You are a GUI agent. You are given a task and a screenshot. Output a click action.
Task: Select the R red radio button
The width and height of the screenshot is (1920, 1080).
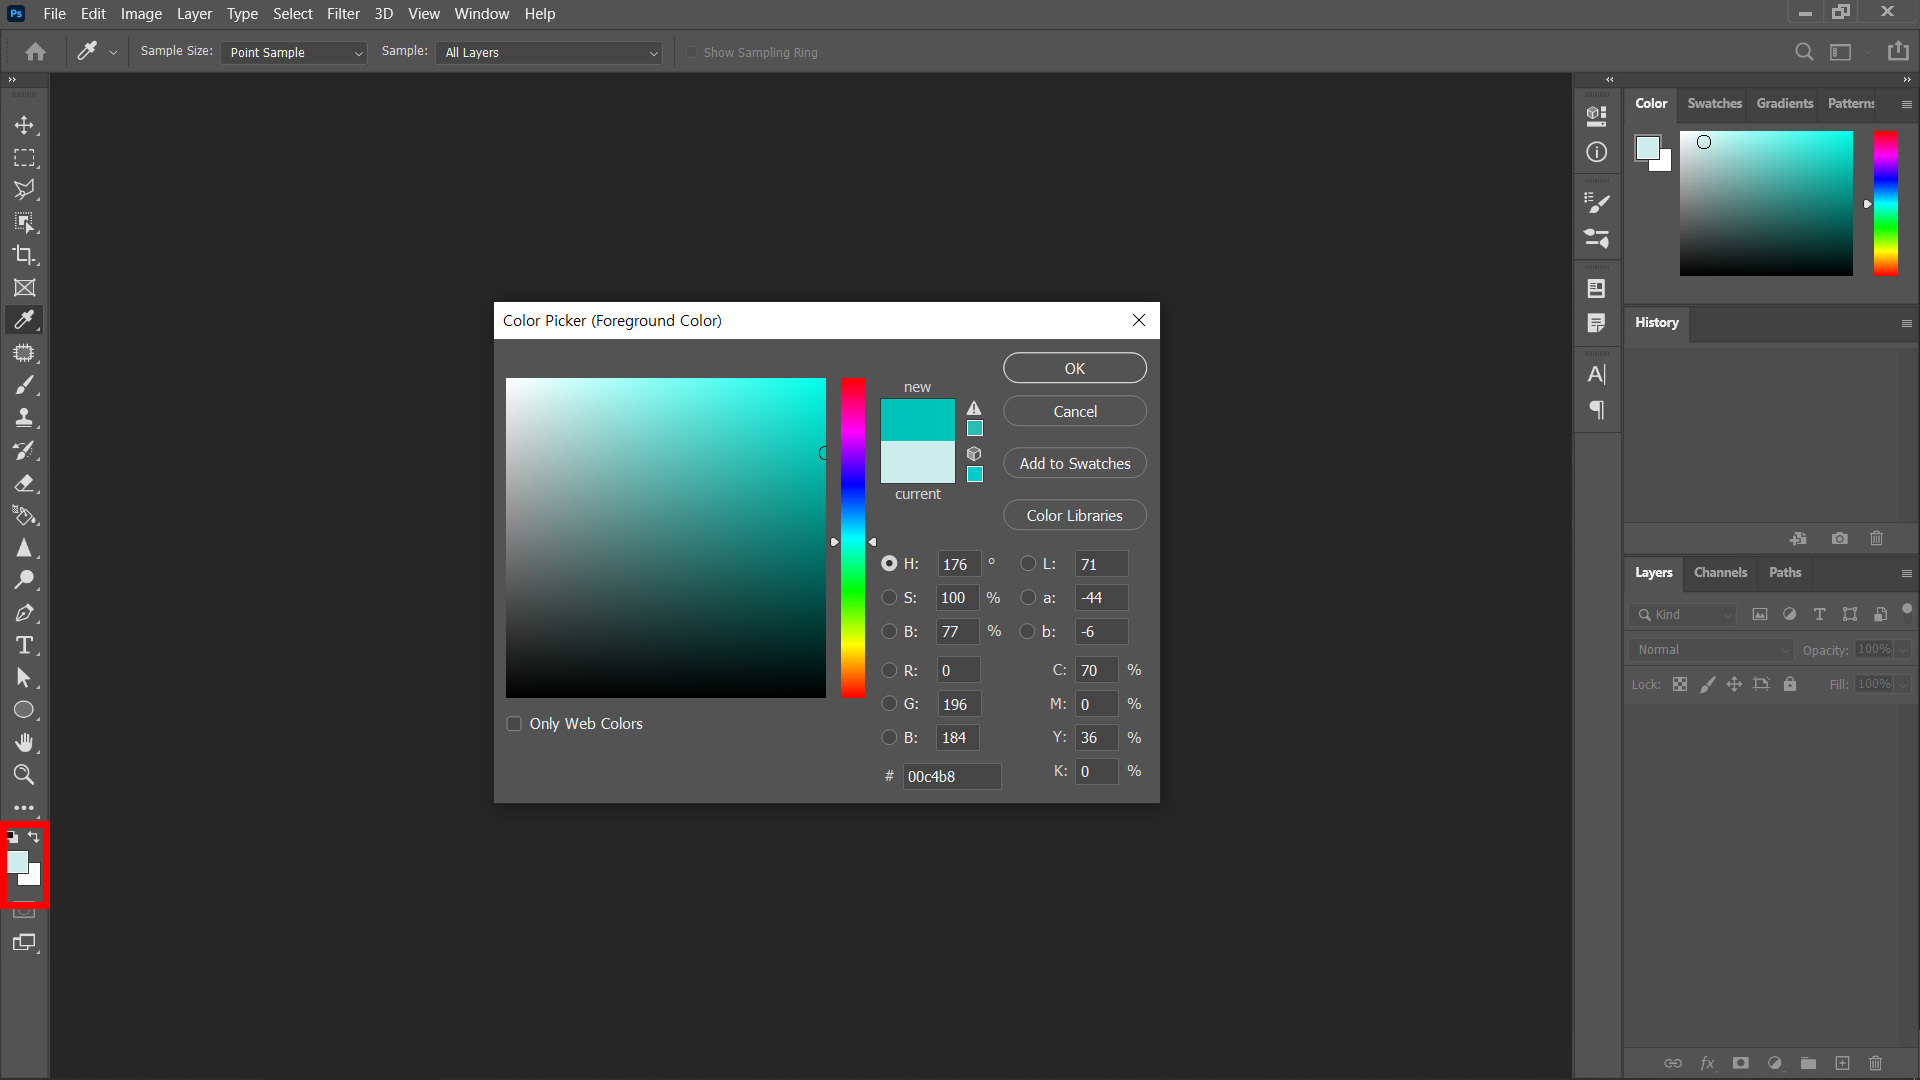889,671
